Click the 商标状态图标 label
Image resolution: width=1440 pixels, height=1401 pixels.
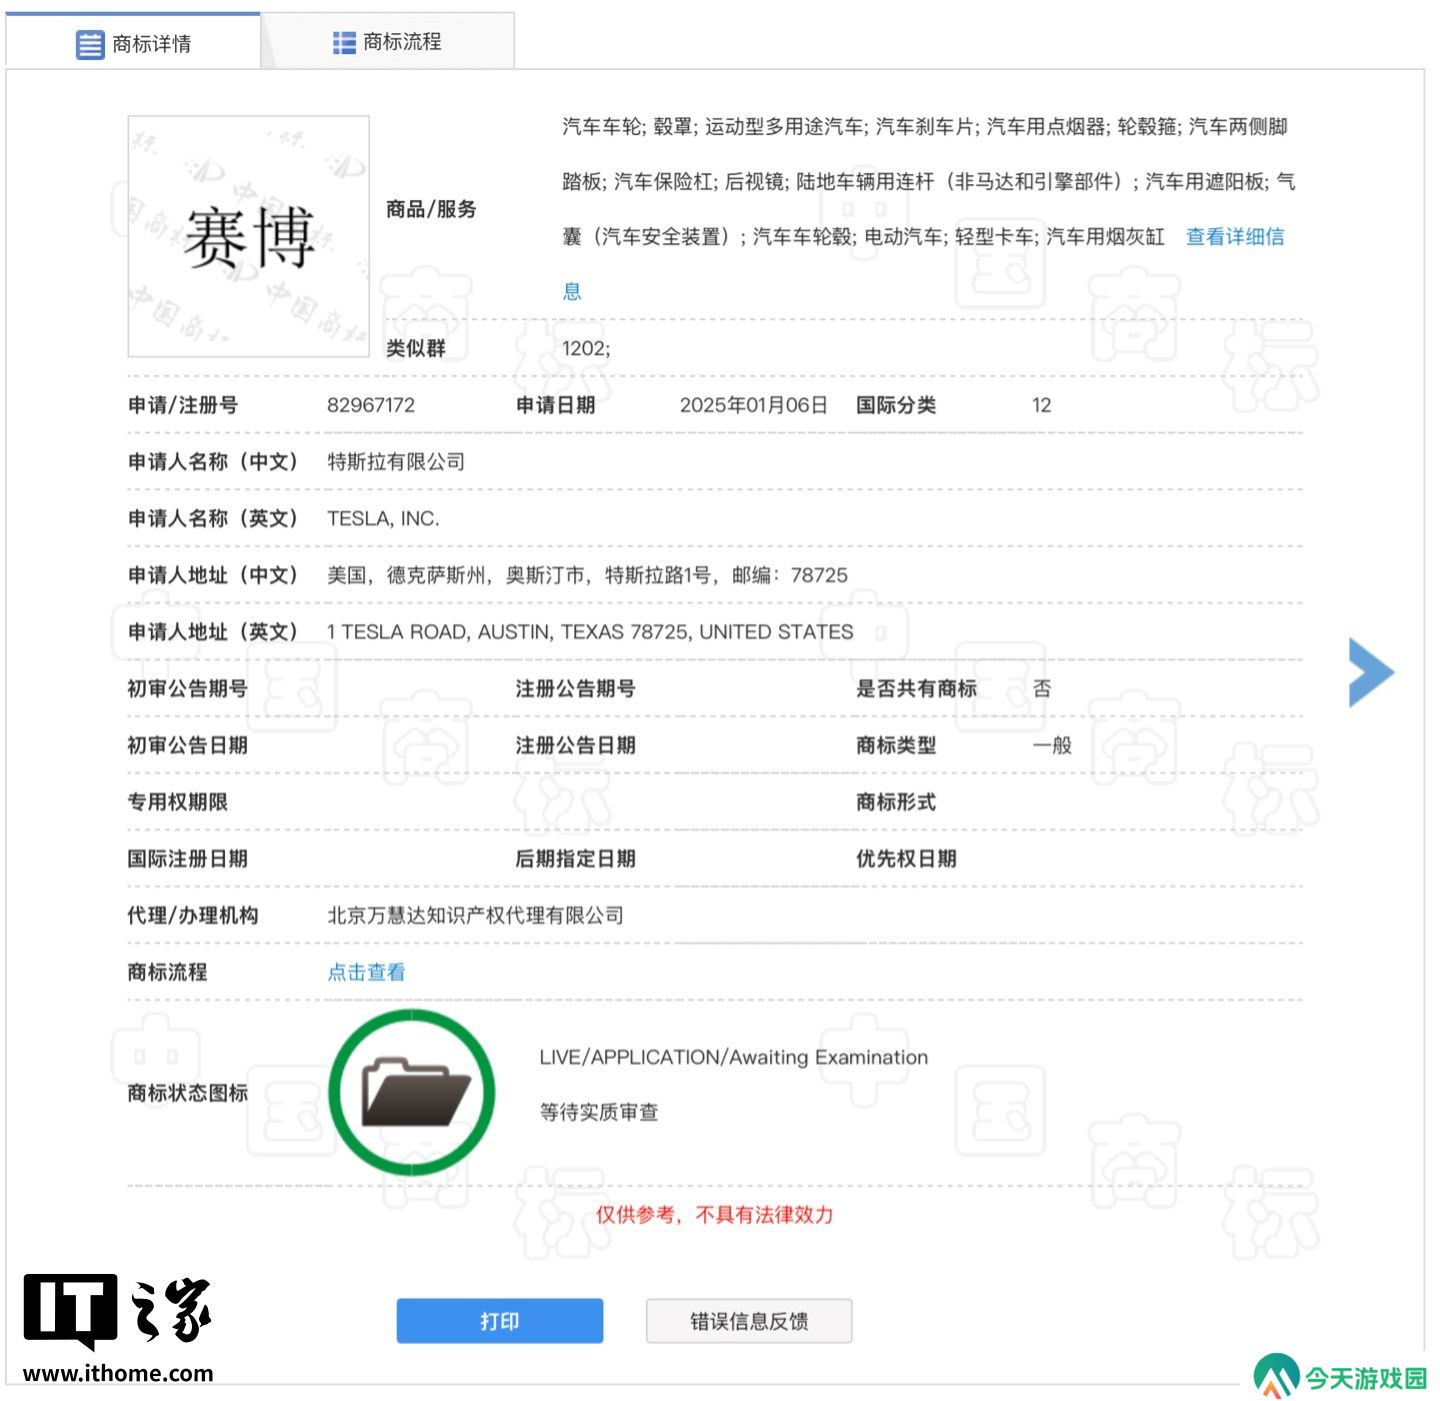coord(188,1093)
